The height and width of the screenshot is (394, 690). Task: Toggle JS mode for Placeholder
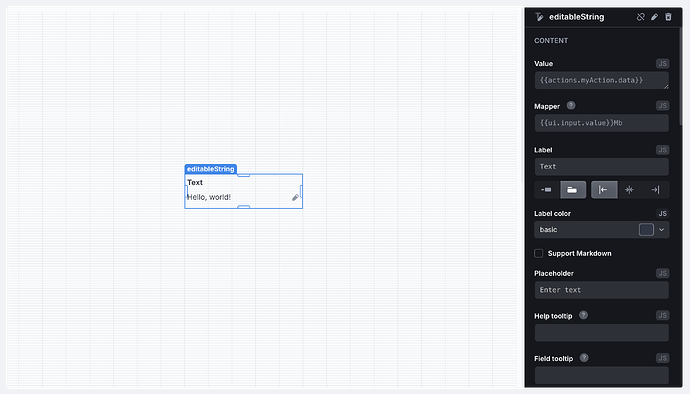(662, 273)
